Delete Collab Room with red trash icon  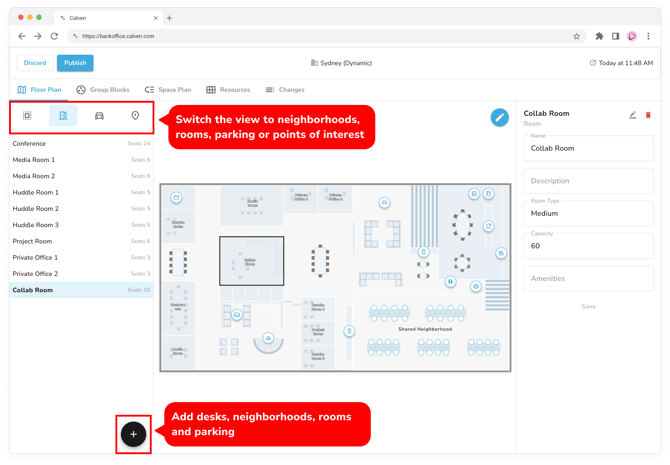point(648,115)
